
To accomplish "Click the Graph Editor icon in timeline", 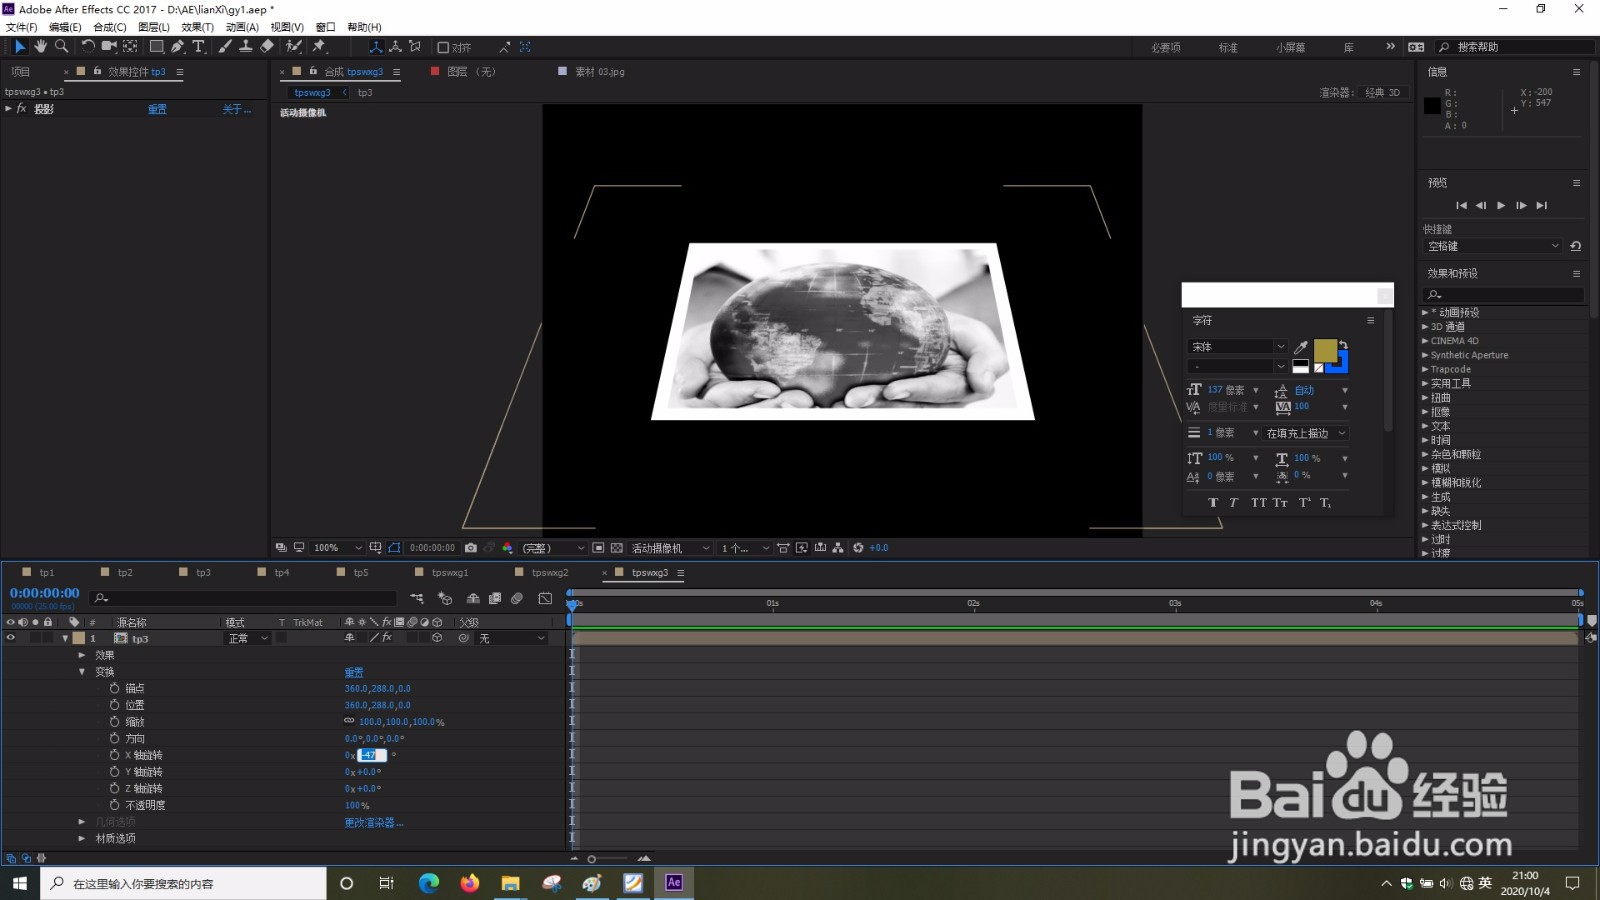I will coord(545,598).
